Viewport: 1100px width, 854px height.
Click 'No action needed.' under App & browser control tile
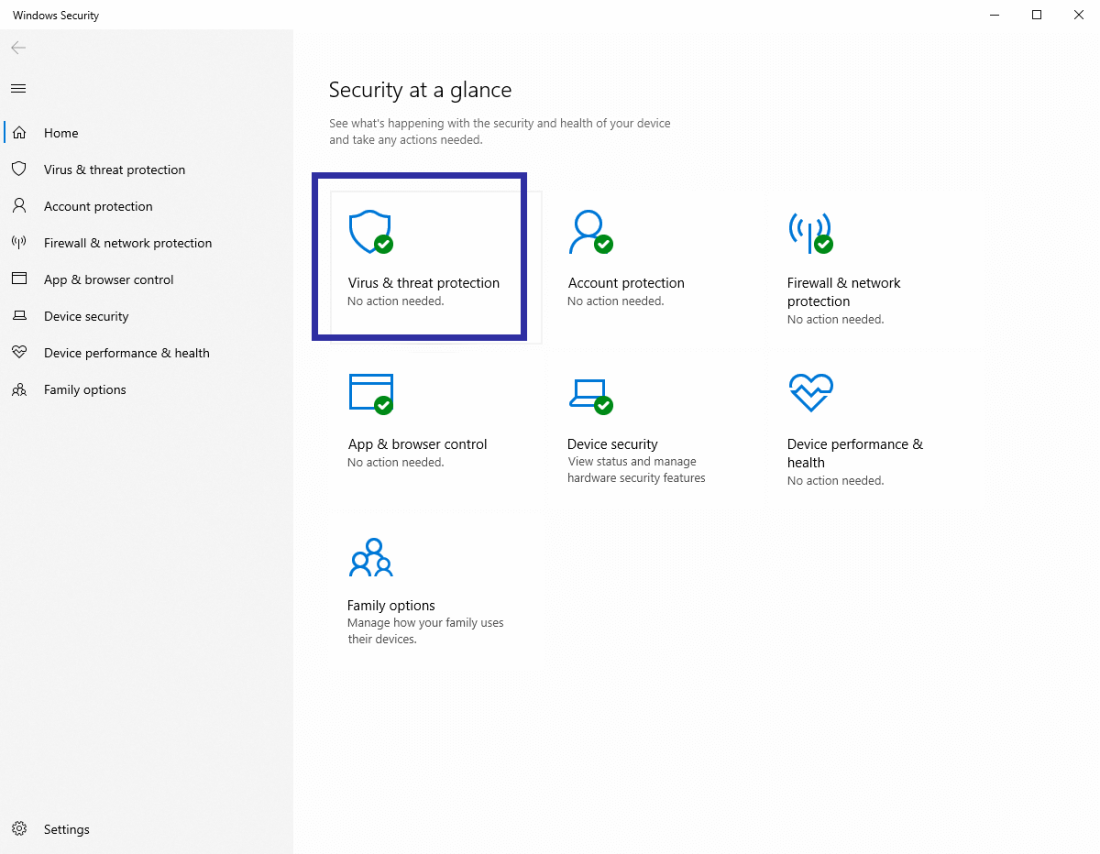click(396, 462)
